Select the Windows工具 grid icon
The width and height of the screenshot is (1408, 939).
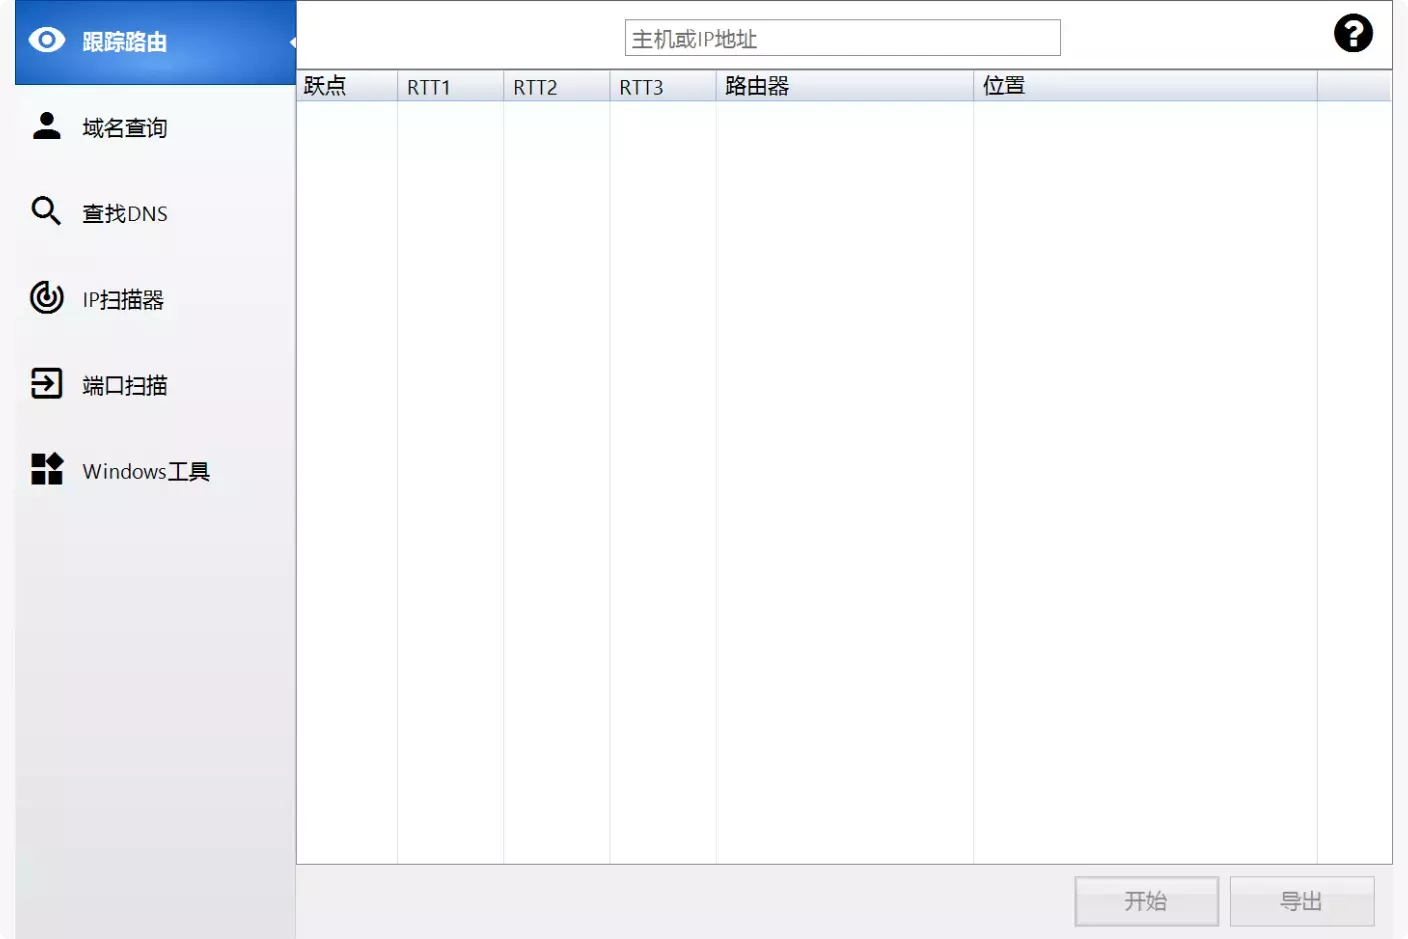click(x=46, y=469)
